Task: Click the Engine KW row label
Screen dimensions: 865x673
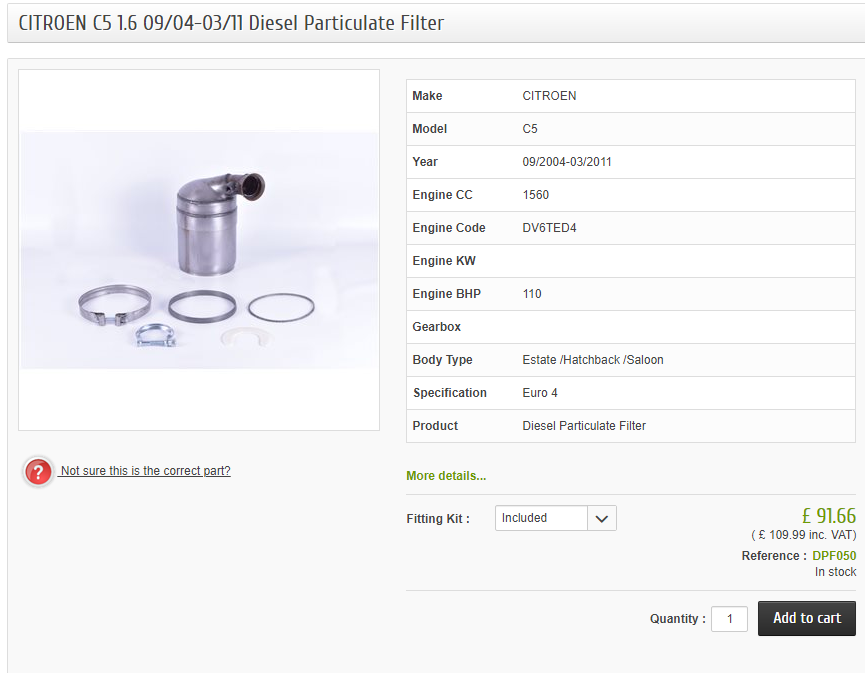Action: pyautogui.click(x=444, y=261)
